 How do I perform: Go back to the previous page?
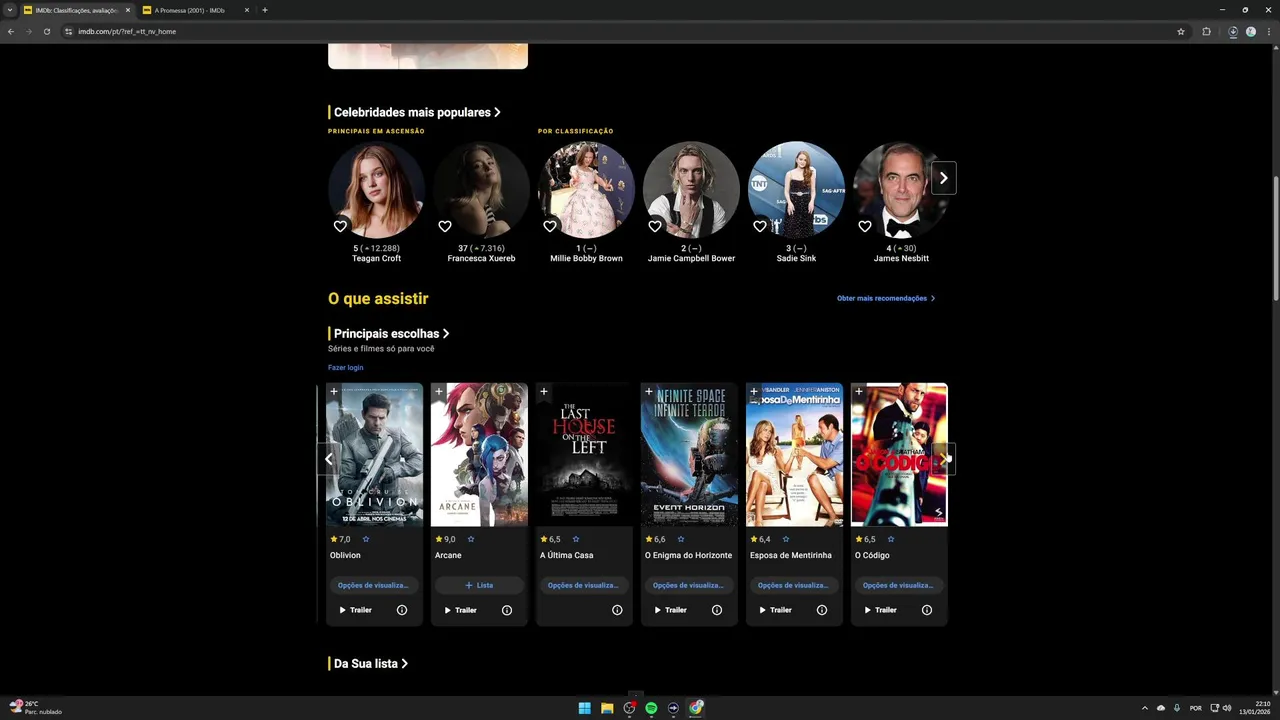pos(11,31)
